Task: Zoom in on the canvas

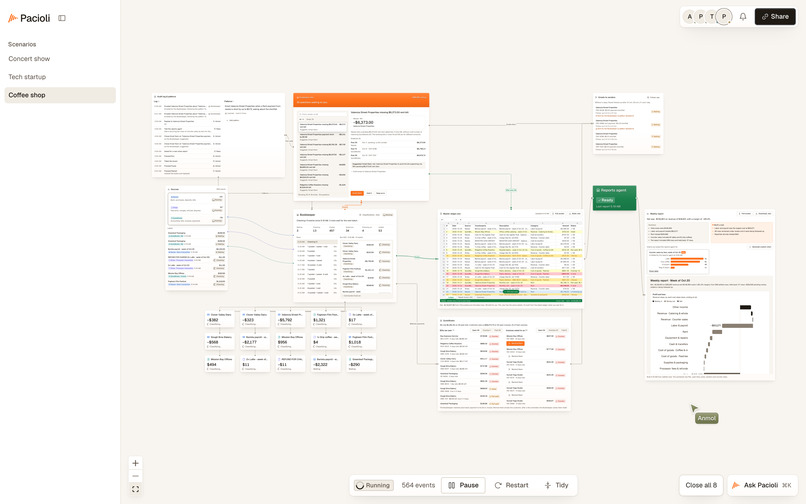Action: coord(135,463)
